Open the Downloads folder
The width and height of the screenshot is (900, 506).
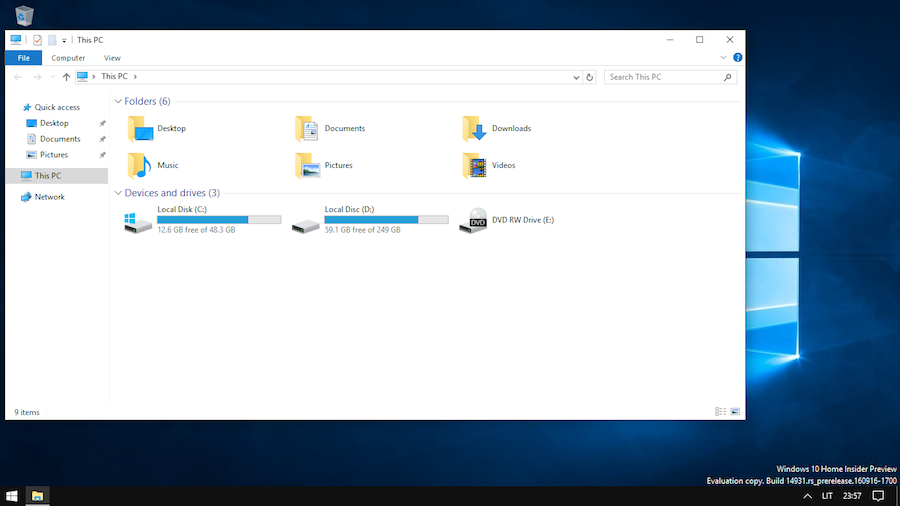(474, 129)
